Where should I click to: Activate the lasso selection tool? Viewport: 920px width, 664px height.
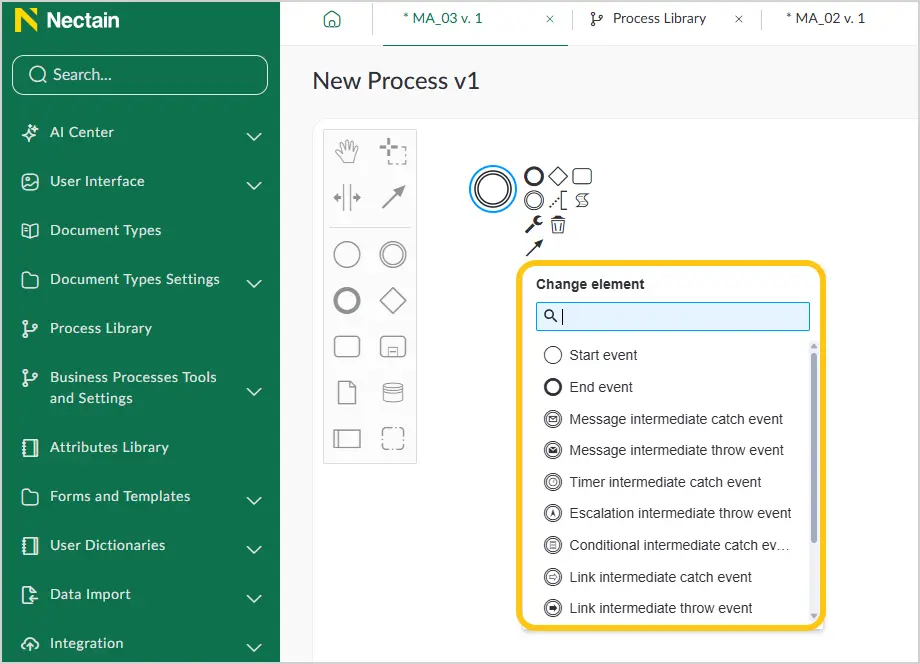click(x=393, y=151)
